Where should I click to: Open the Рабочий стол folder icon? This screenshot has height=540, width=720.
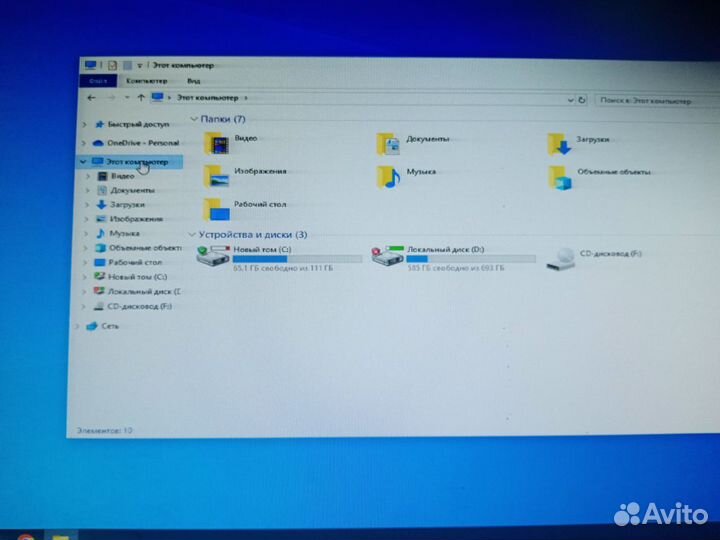coord(215,207)
